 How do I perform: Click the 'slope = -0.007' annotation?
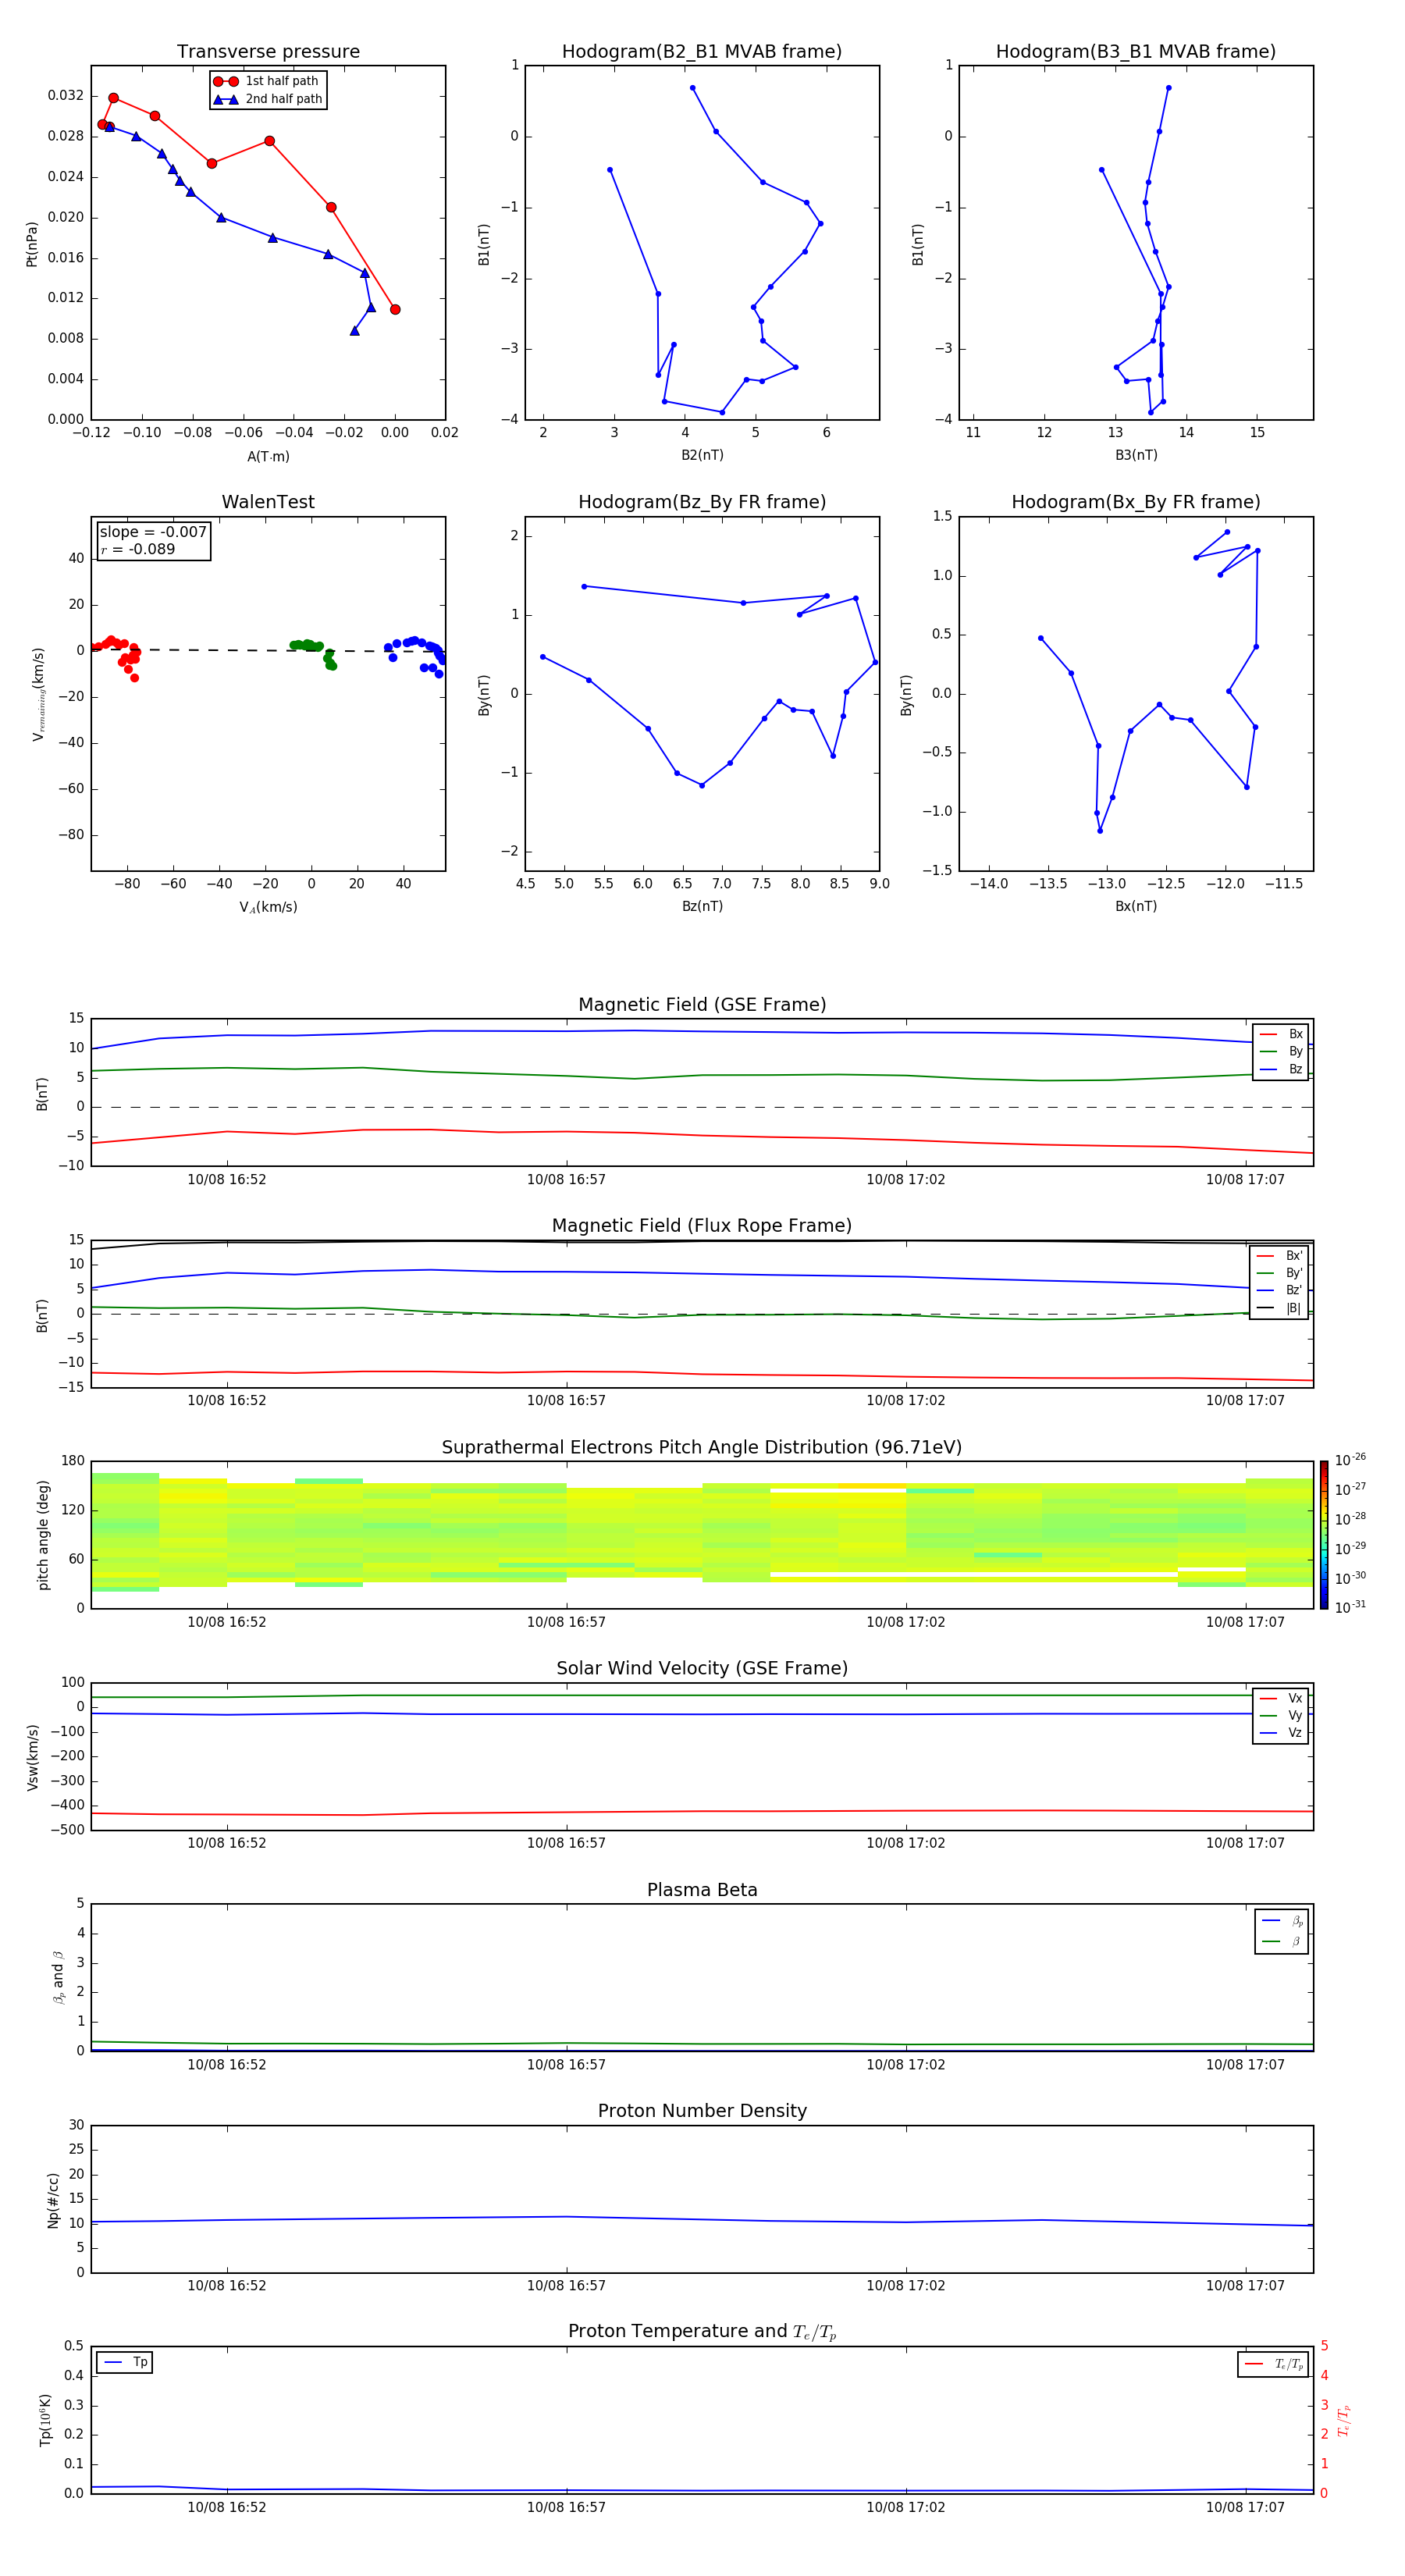pos(153,532)
